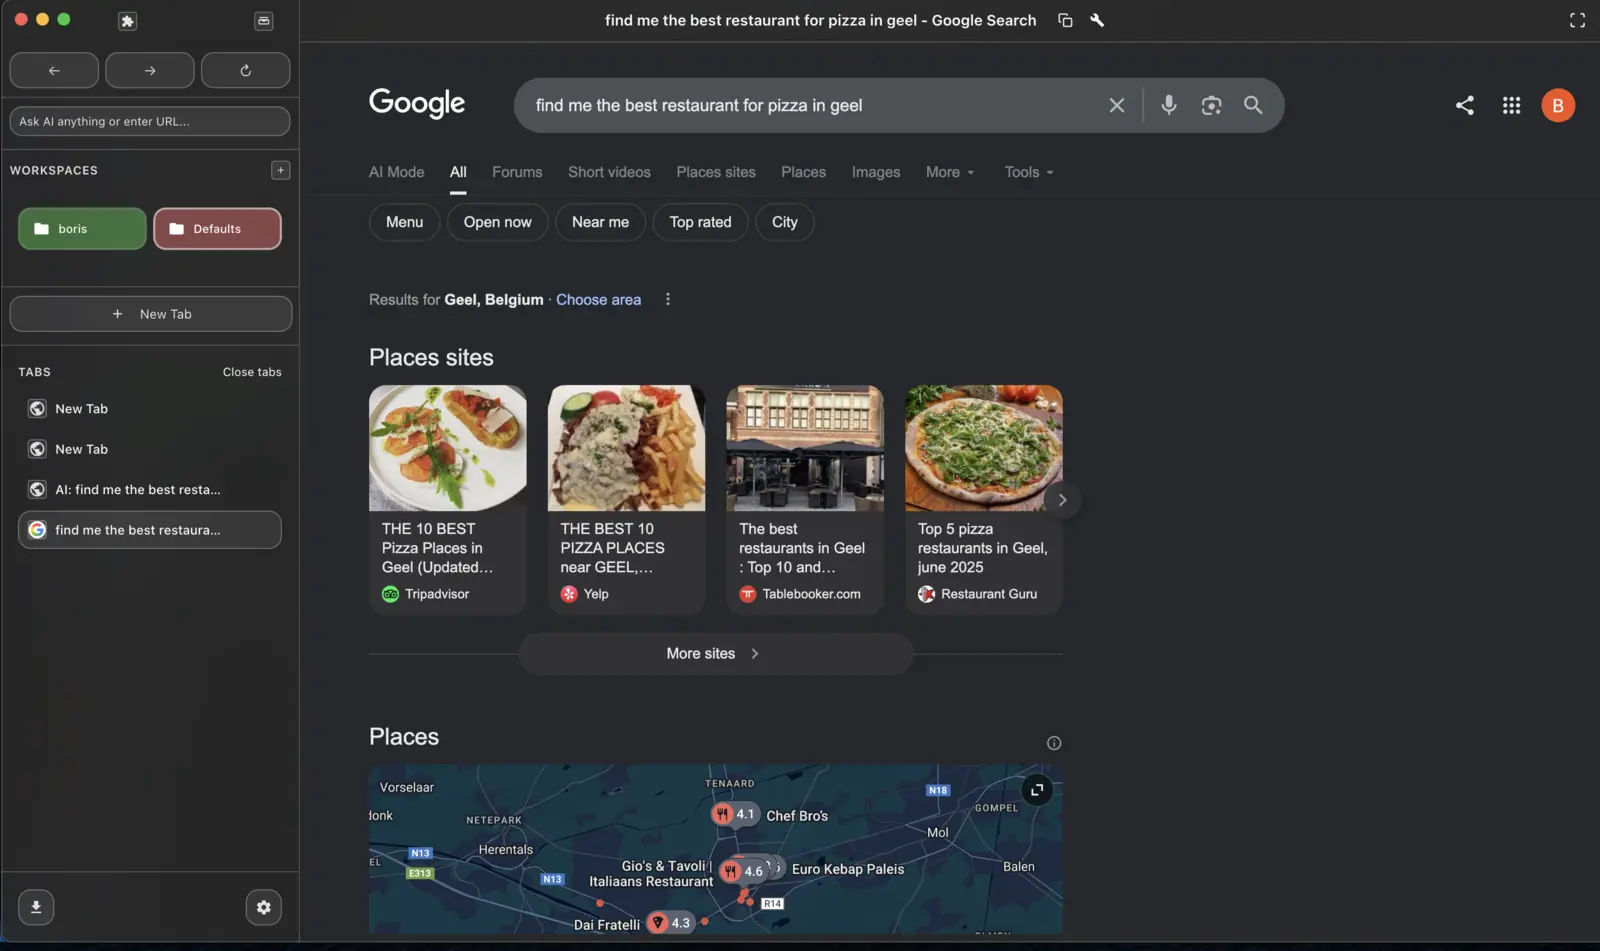1600x951 pixels.
Task: Click the browser back arrow button
Action: coord(54,70)
